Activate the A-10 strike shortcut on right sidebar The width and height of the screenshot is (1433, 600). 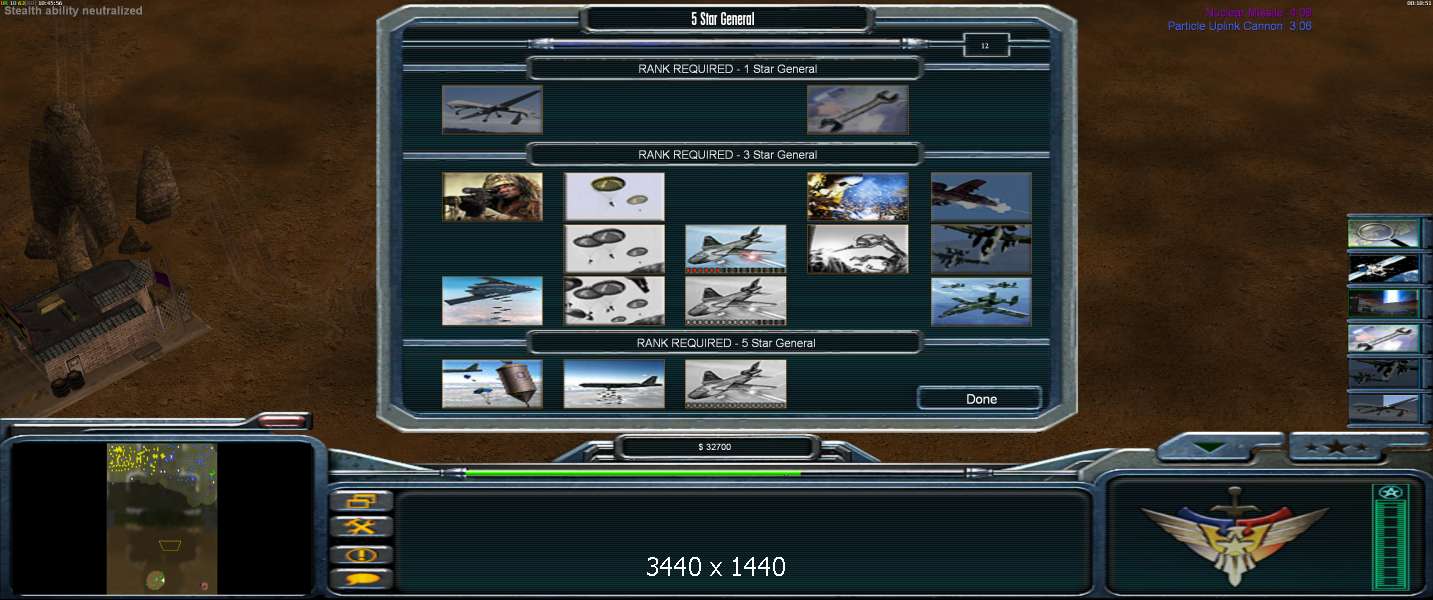click(1384, 373)
